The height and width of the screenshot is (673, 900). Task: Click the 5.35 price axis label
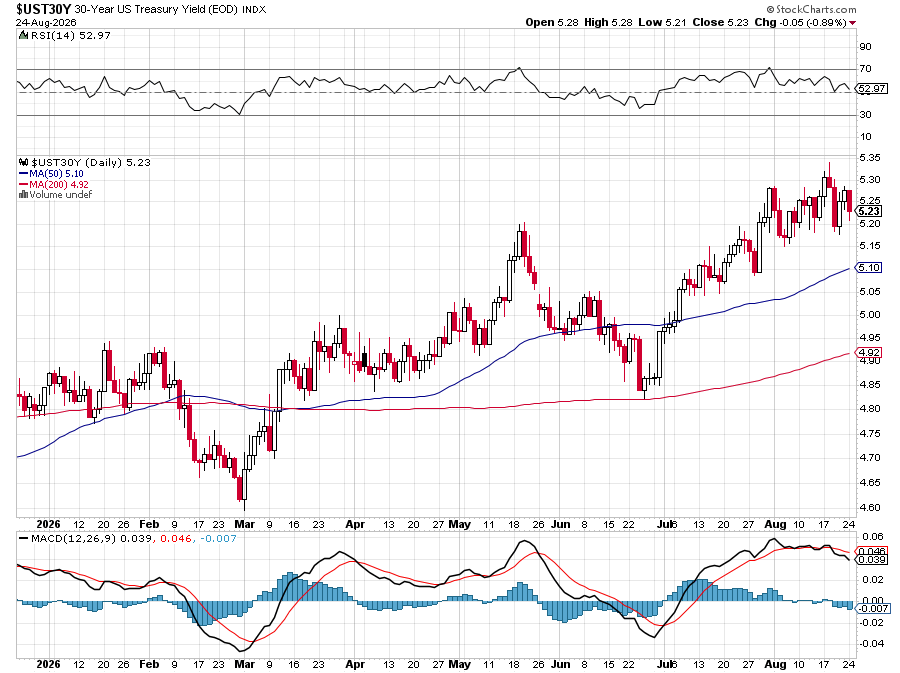tap(870, 158)
